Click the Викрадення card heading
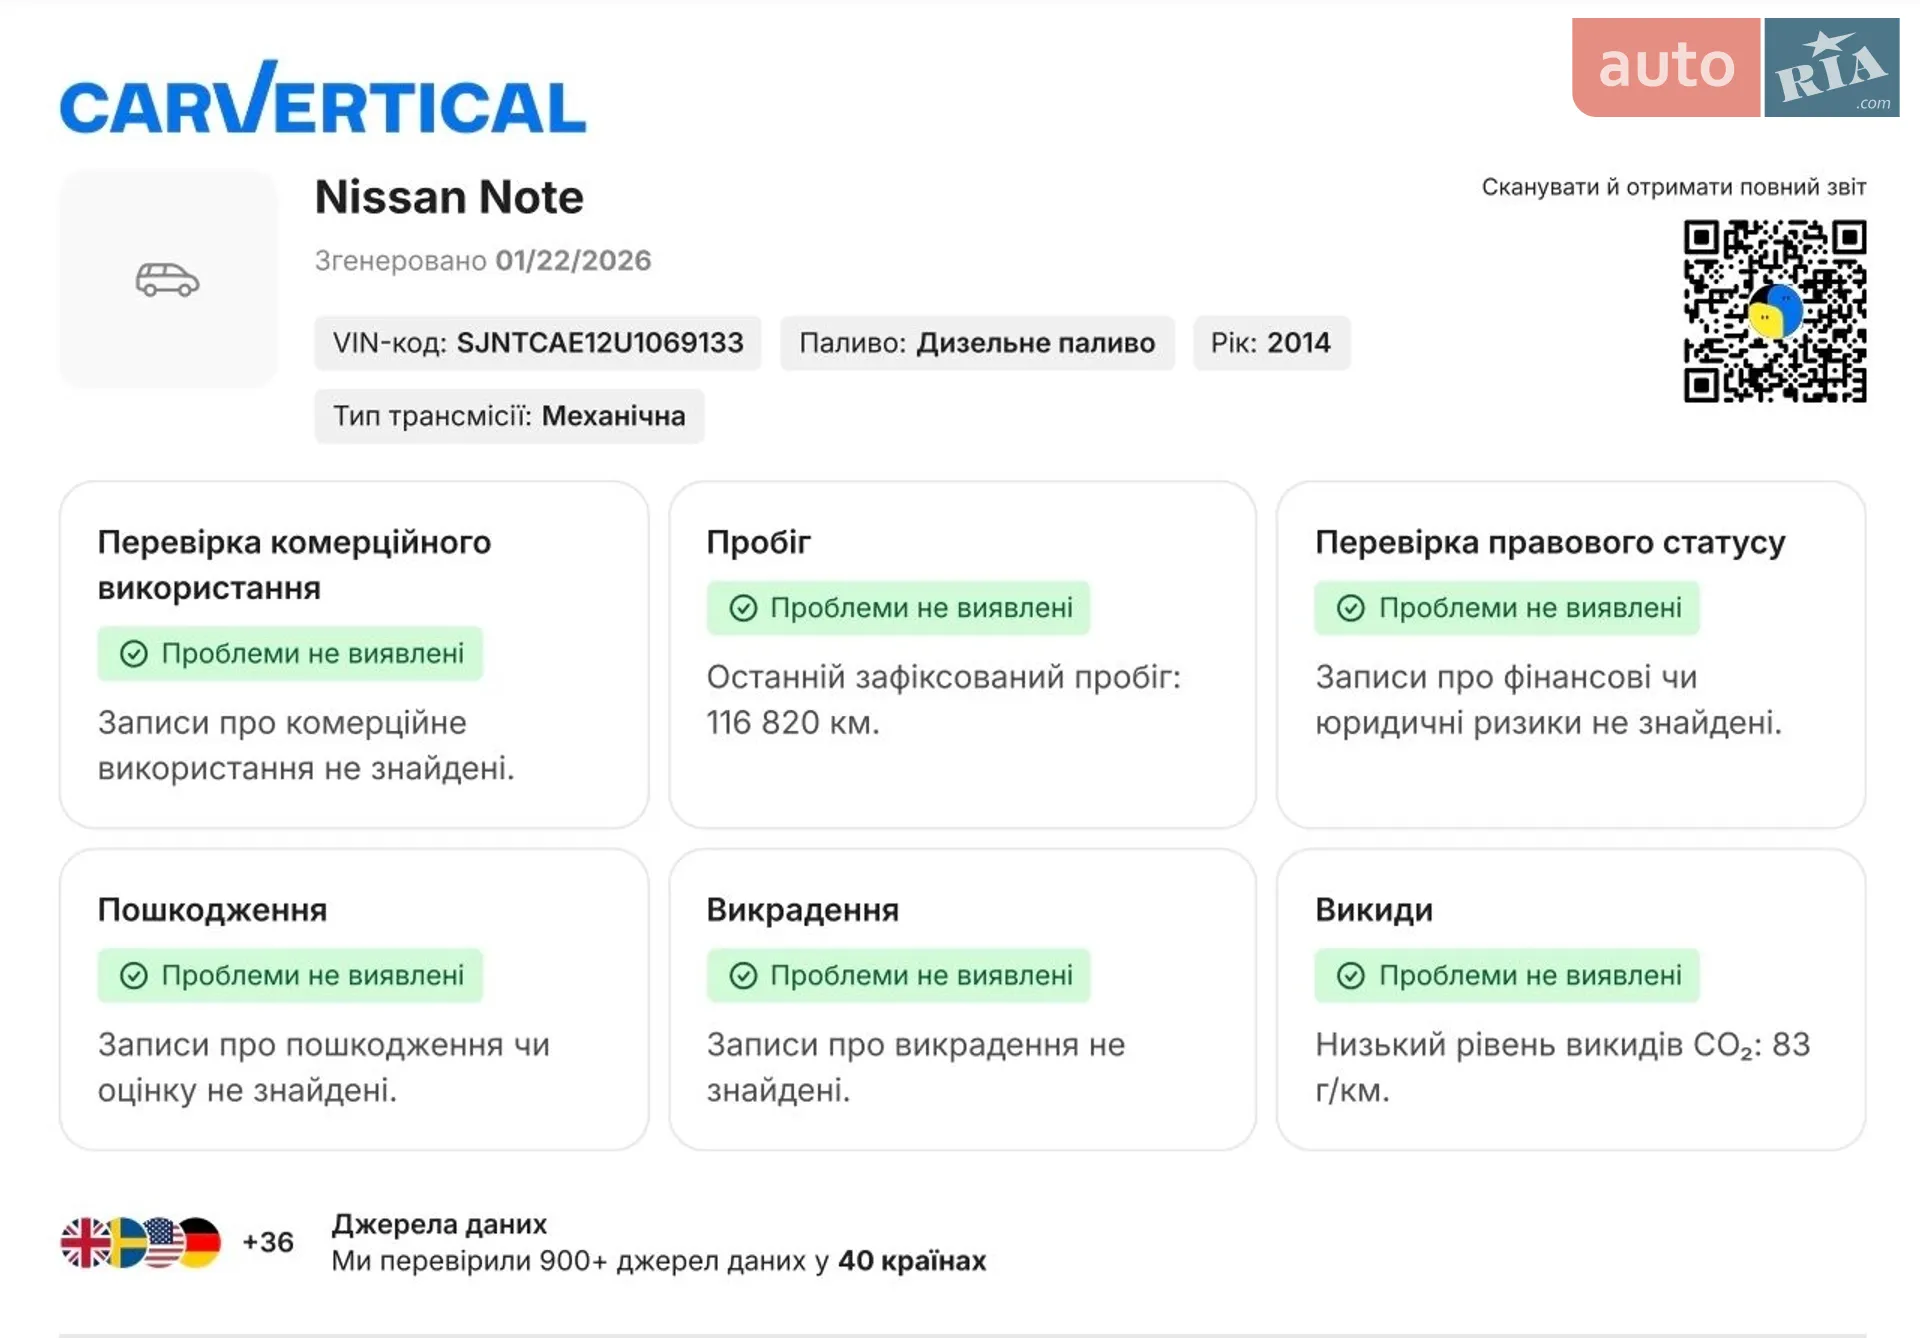 coord(803,910)
